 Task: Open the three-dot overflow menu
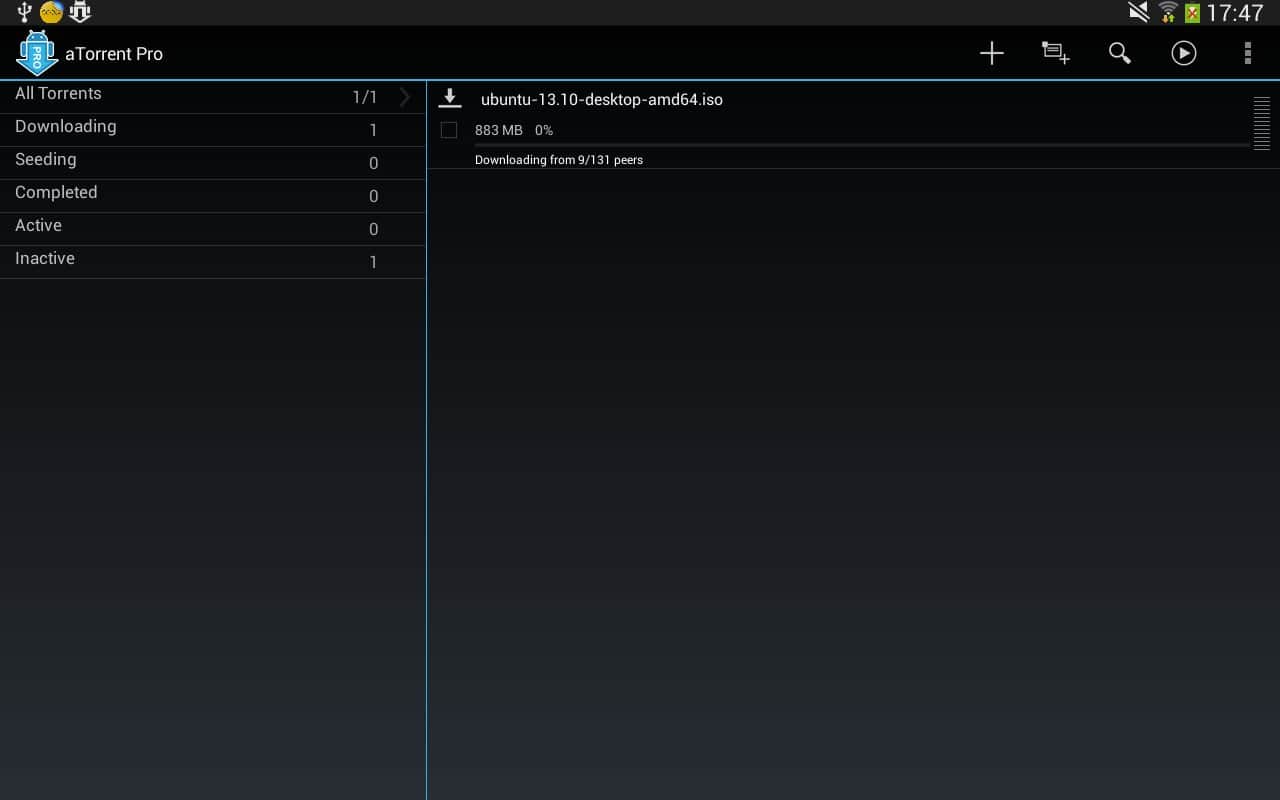[1247, 53]
